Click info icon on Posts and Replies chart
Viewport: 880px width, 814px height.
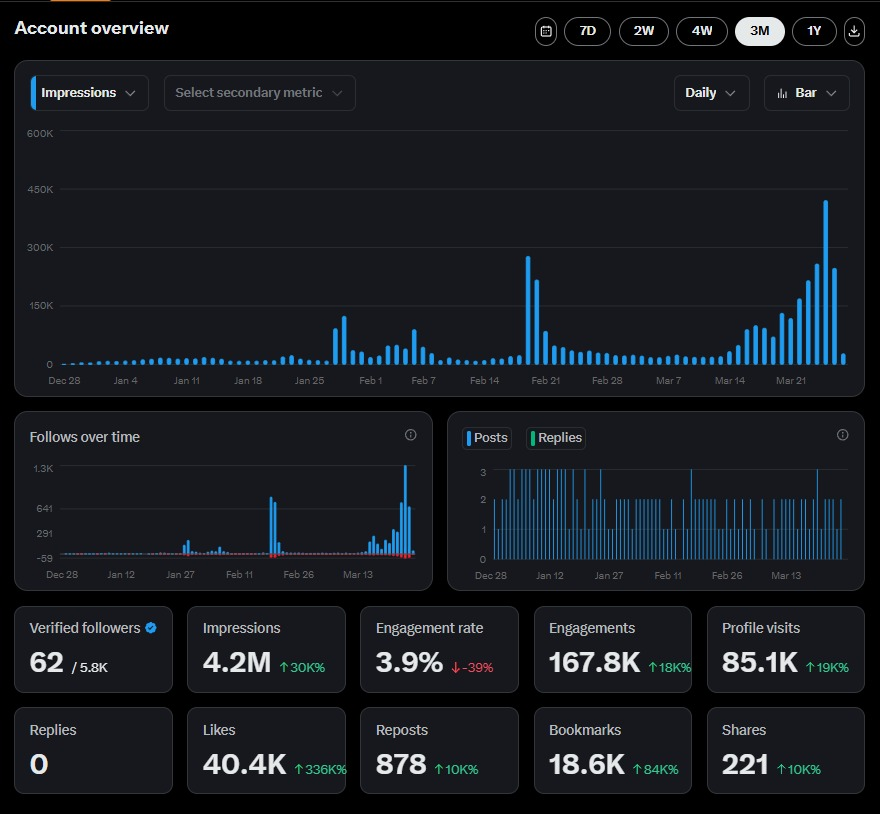tap(842, 435)
